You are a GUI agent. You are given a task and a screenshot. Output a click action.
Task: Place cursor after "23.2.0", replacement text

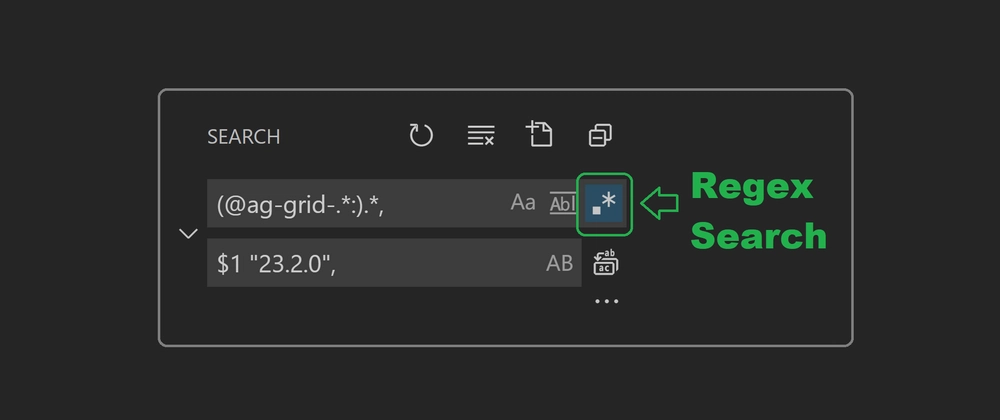(337, 263)
